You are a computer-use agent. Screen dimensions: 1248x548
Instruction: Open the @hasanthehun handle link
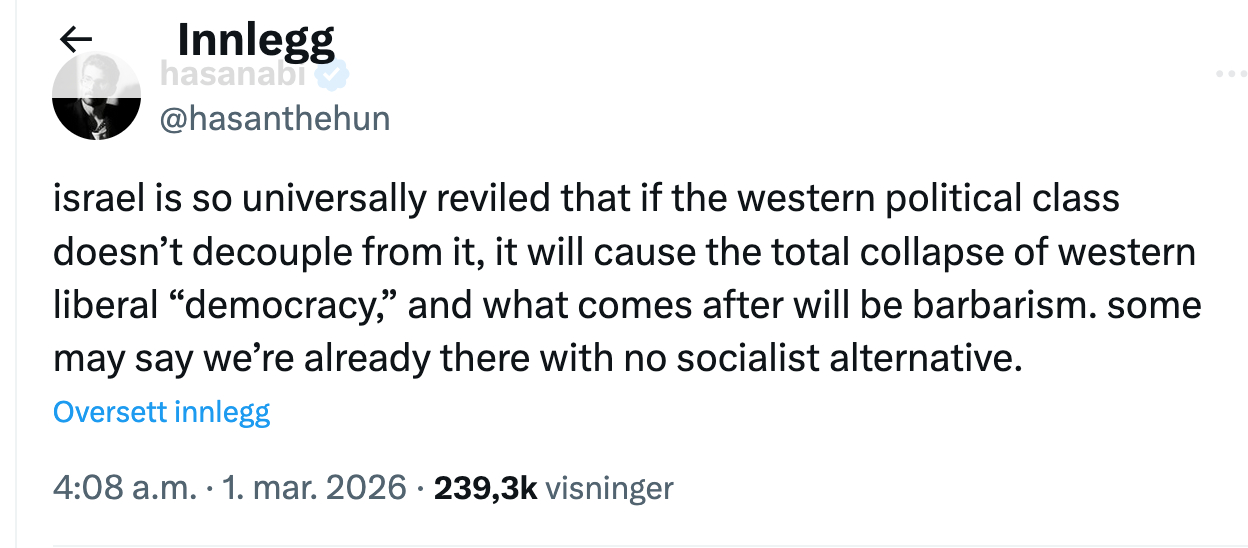(x=275, y=119)
